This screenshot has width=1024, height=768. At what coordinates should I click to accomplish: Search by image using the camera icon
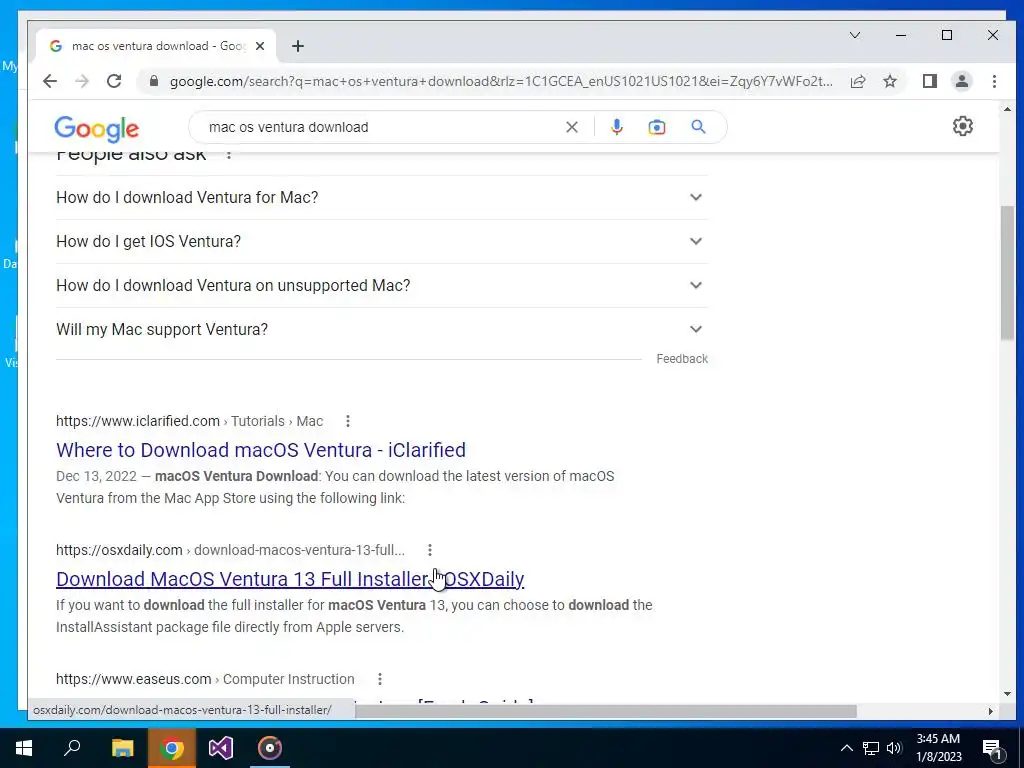[x=656, y=127]
